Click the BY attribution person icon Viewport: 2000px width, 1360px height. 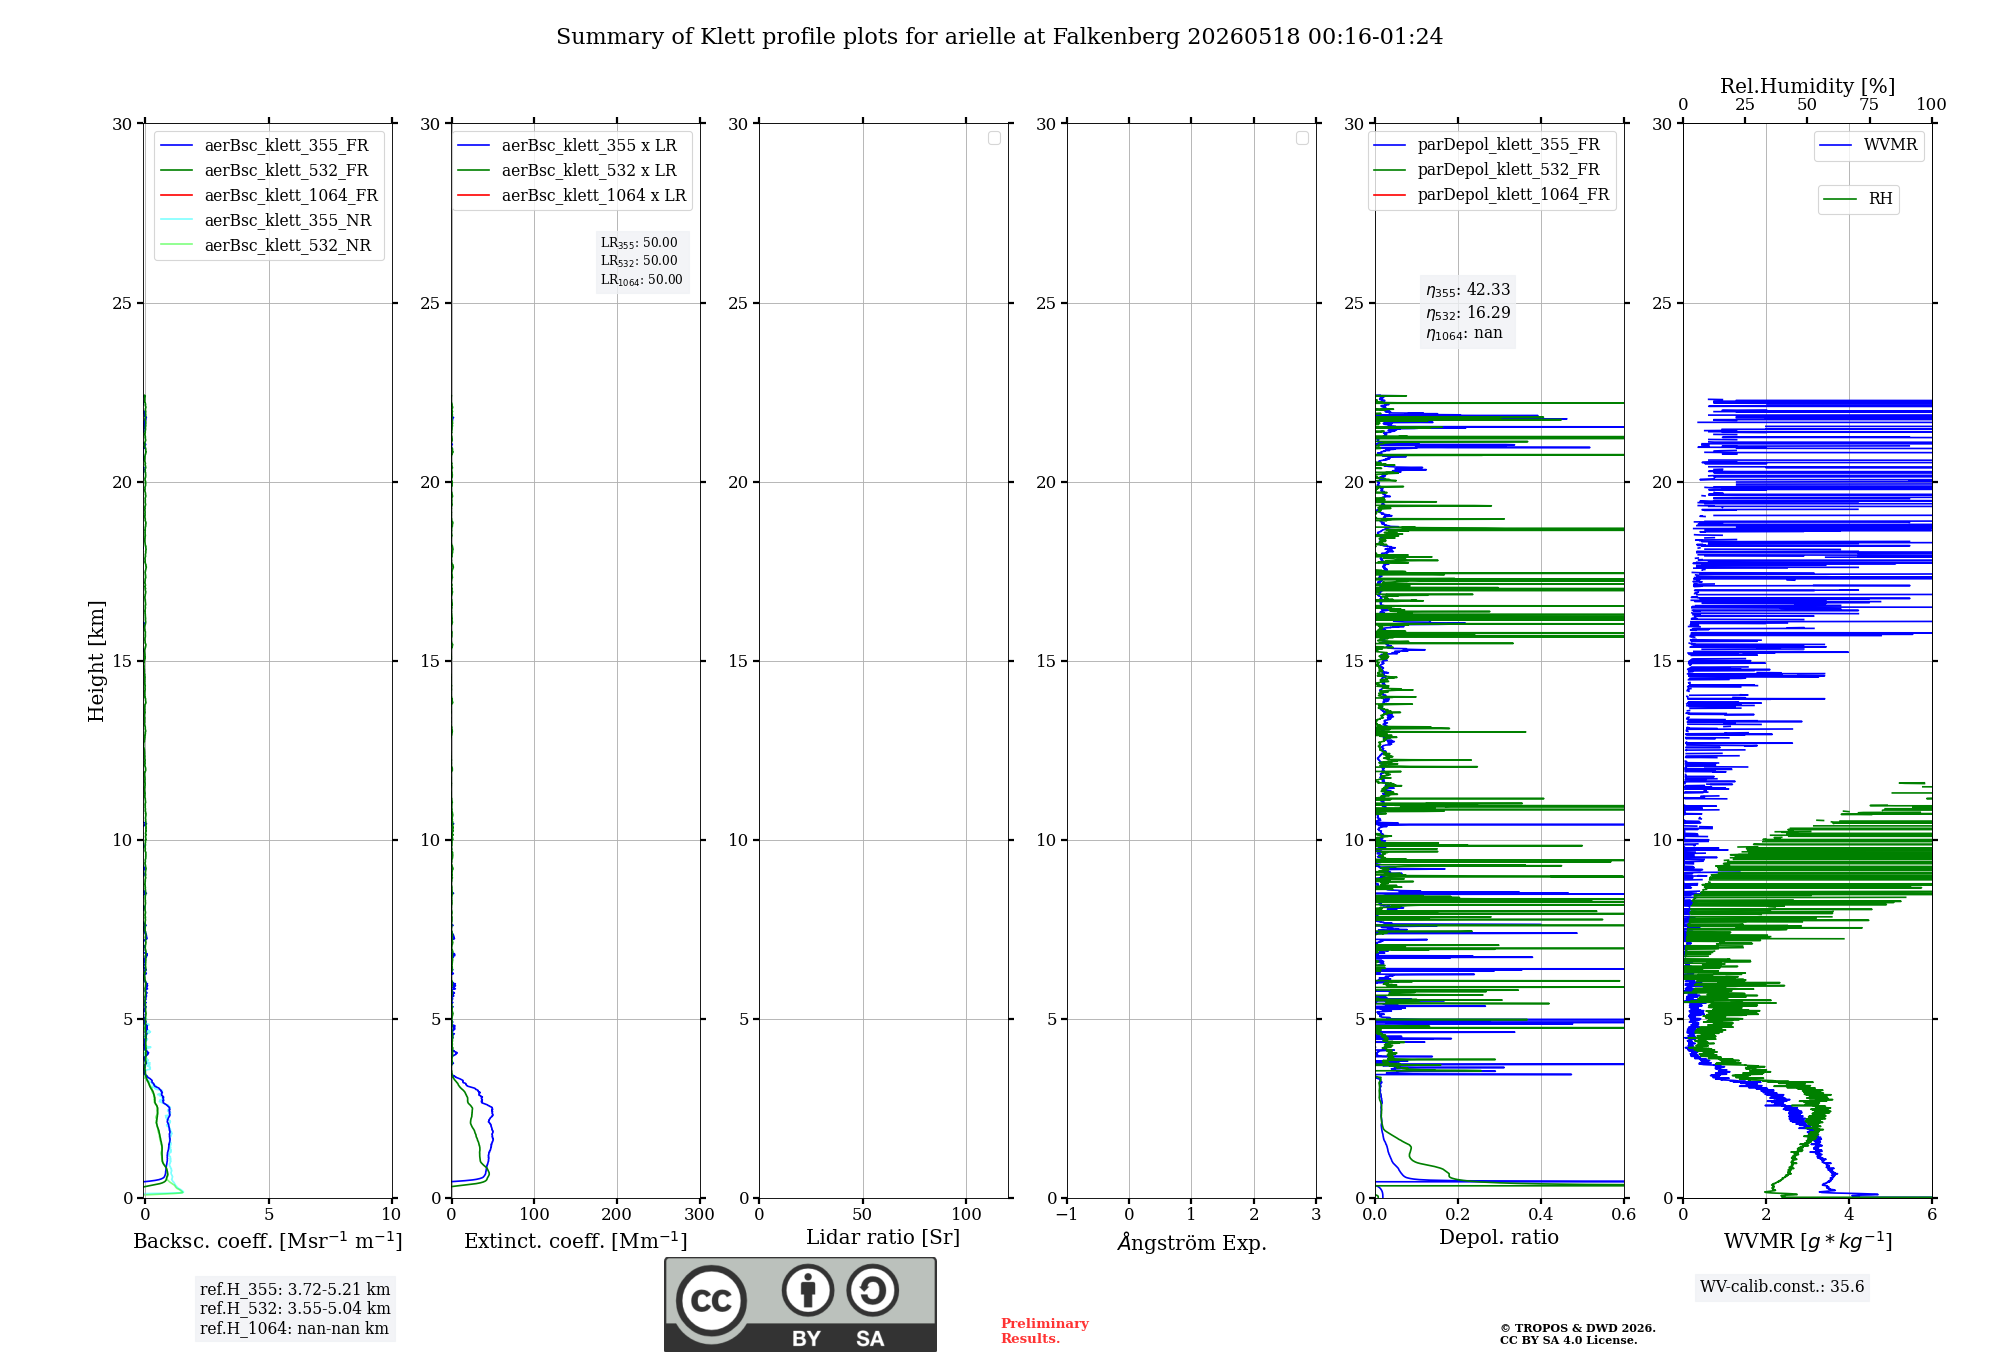[808, 1290]
